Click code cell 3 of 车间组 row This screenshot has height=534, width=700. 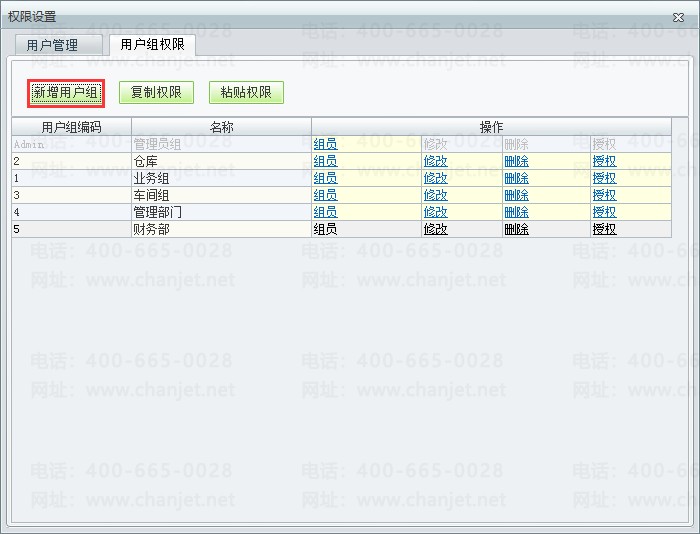pyautogui.click(x=71, y=195)
